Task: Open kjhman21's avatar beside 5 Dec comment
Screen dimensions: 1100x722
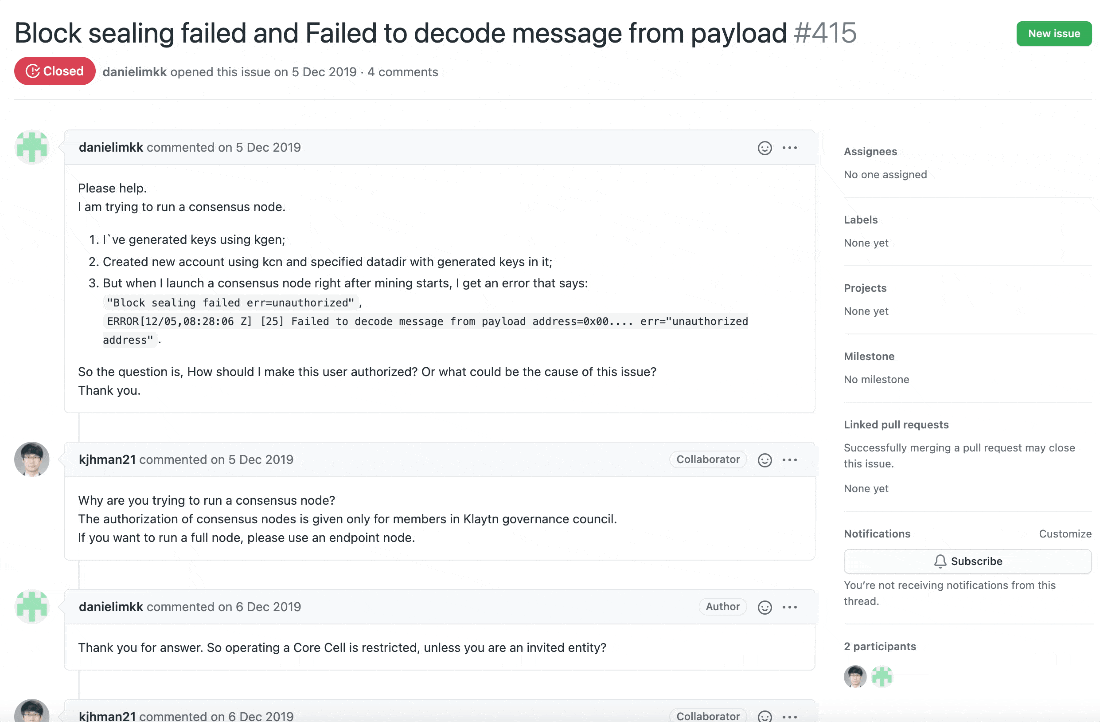Action: tap(32, 460)
